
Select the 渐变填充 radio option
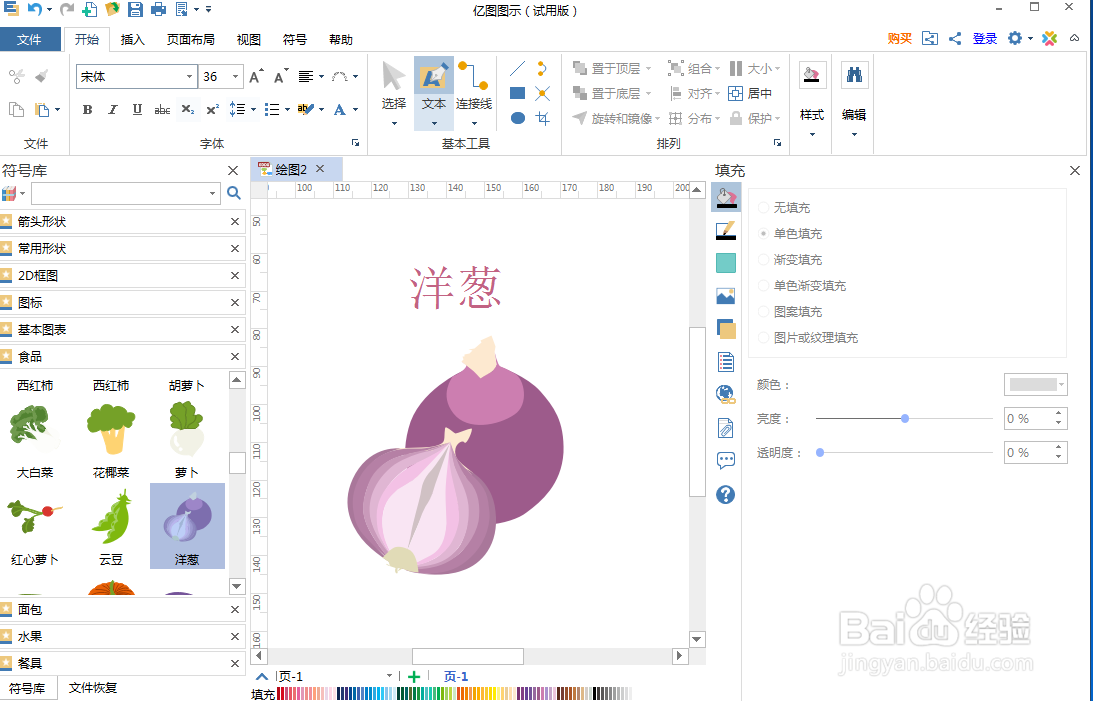(764, 260)
